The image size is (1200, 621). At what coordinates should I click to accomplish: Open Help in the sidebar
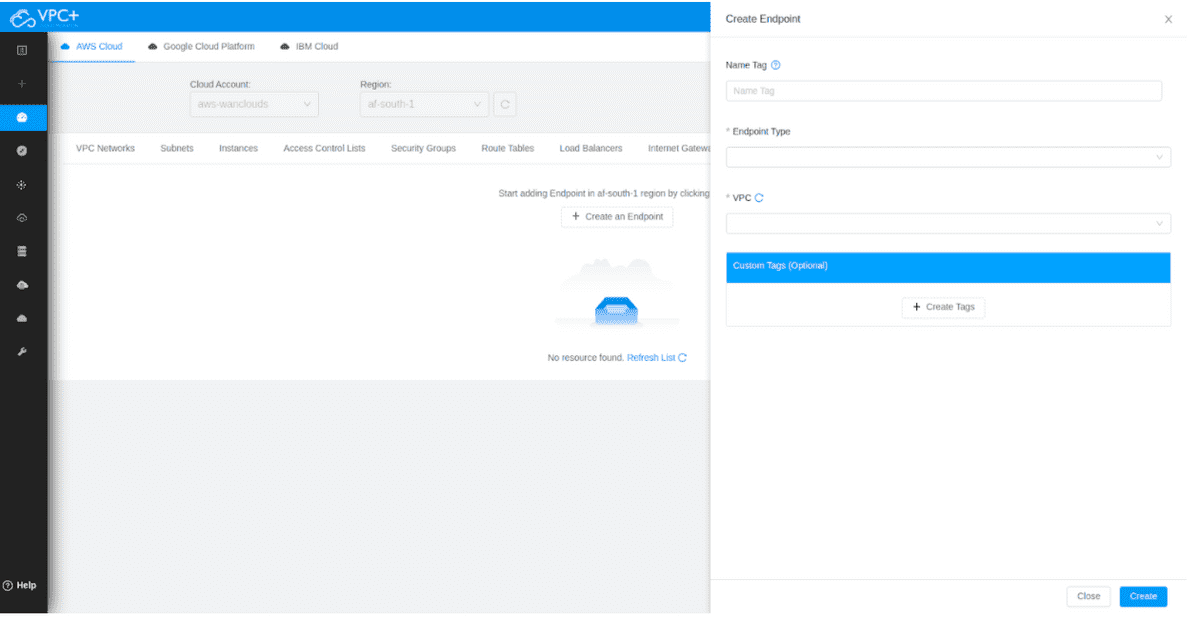(19, 585)
